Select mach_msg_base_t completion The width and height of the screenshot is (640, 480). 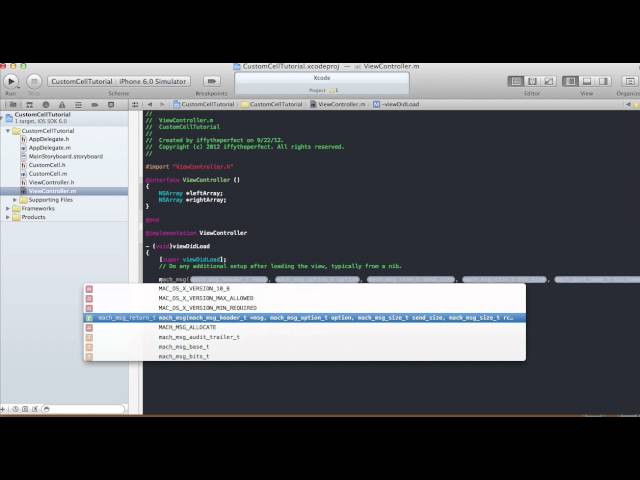[x=304, y=347]
